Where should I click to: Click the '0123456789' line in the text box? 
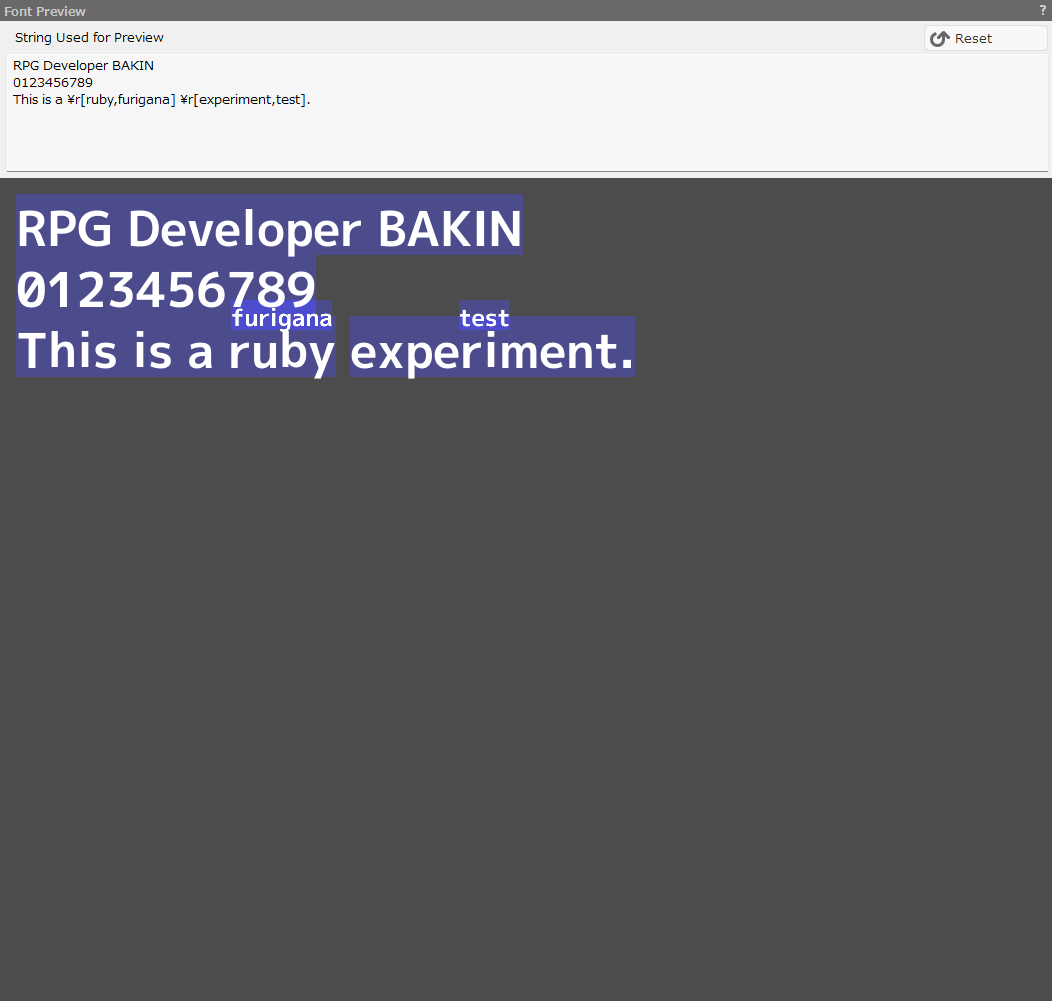click(x=53, y=83)
